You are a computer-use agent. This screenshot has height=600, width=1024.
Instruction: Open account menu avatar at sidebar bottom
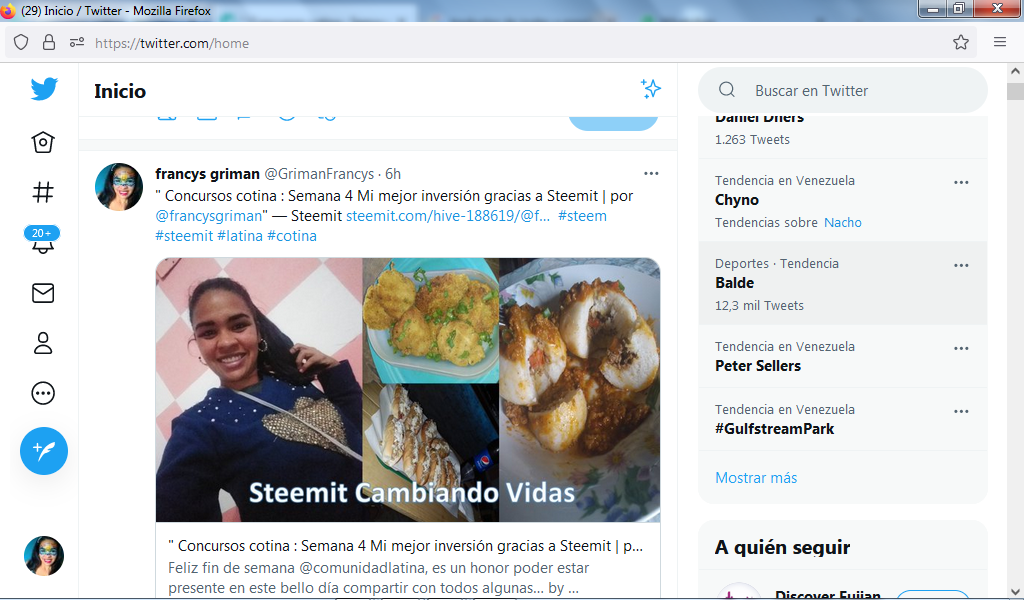point(44,556)
